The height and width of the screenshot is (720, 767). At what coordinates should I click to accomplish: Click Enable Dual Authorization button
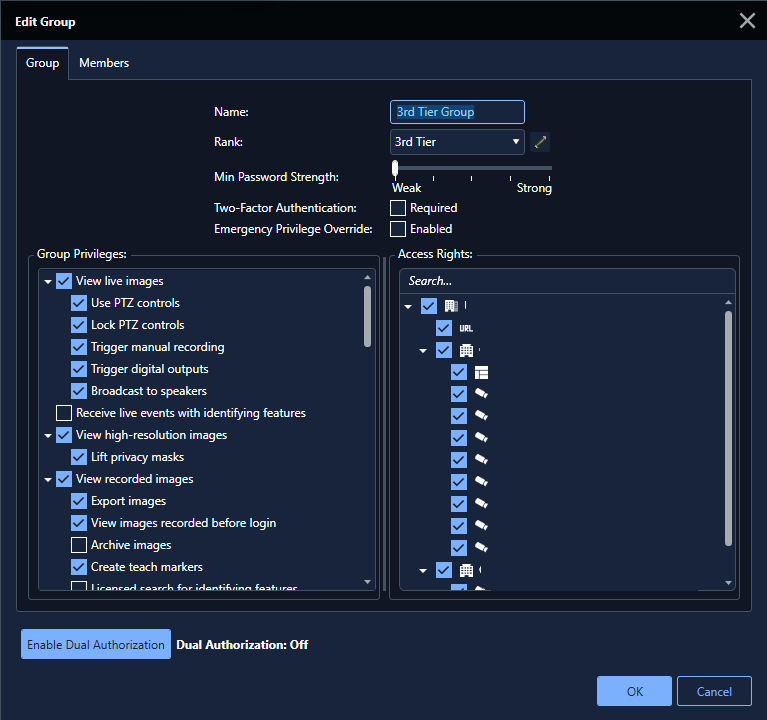click(x=96, y=644)
